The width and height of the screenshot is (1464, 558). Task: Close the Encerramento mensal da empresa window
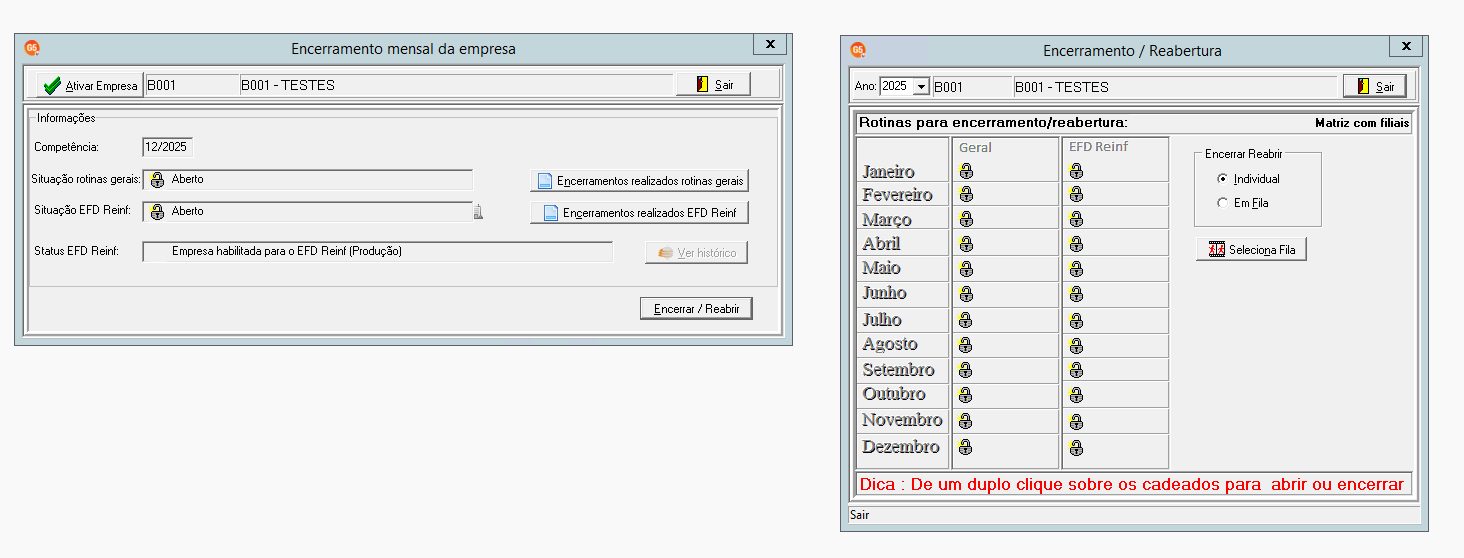[x=770, y=45]
